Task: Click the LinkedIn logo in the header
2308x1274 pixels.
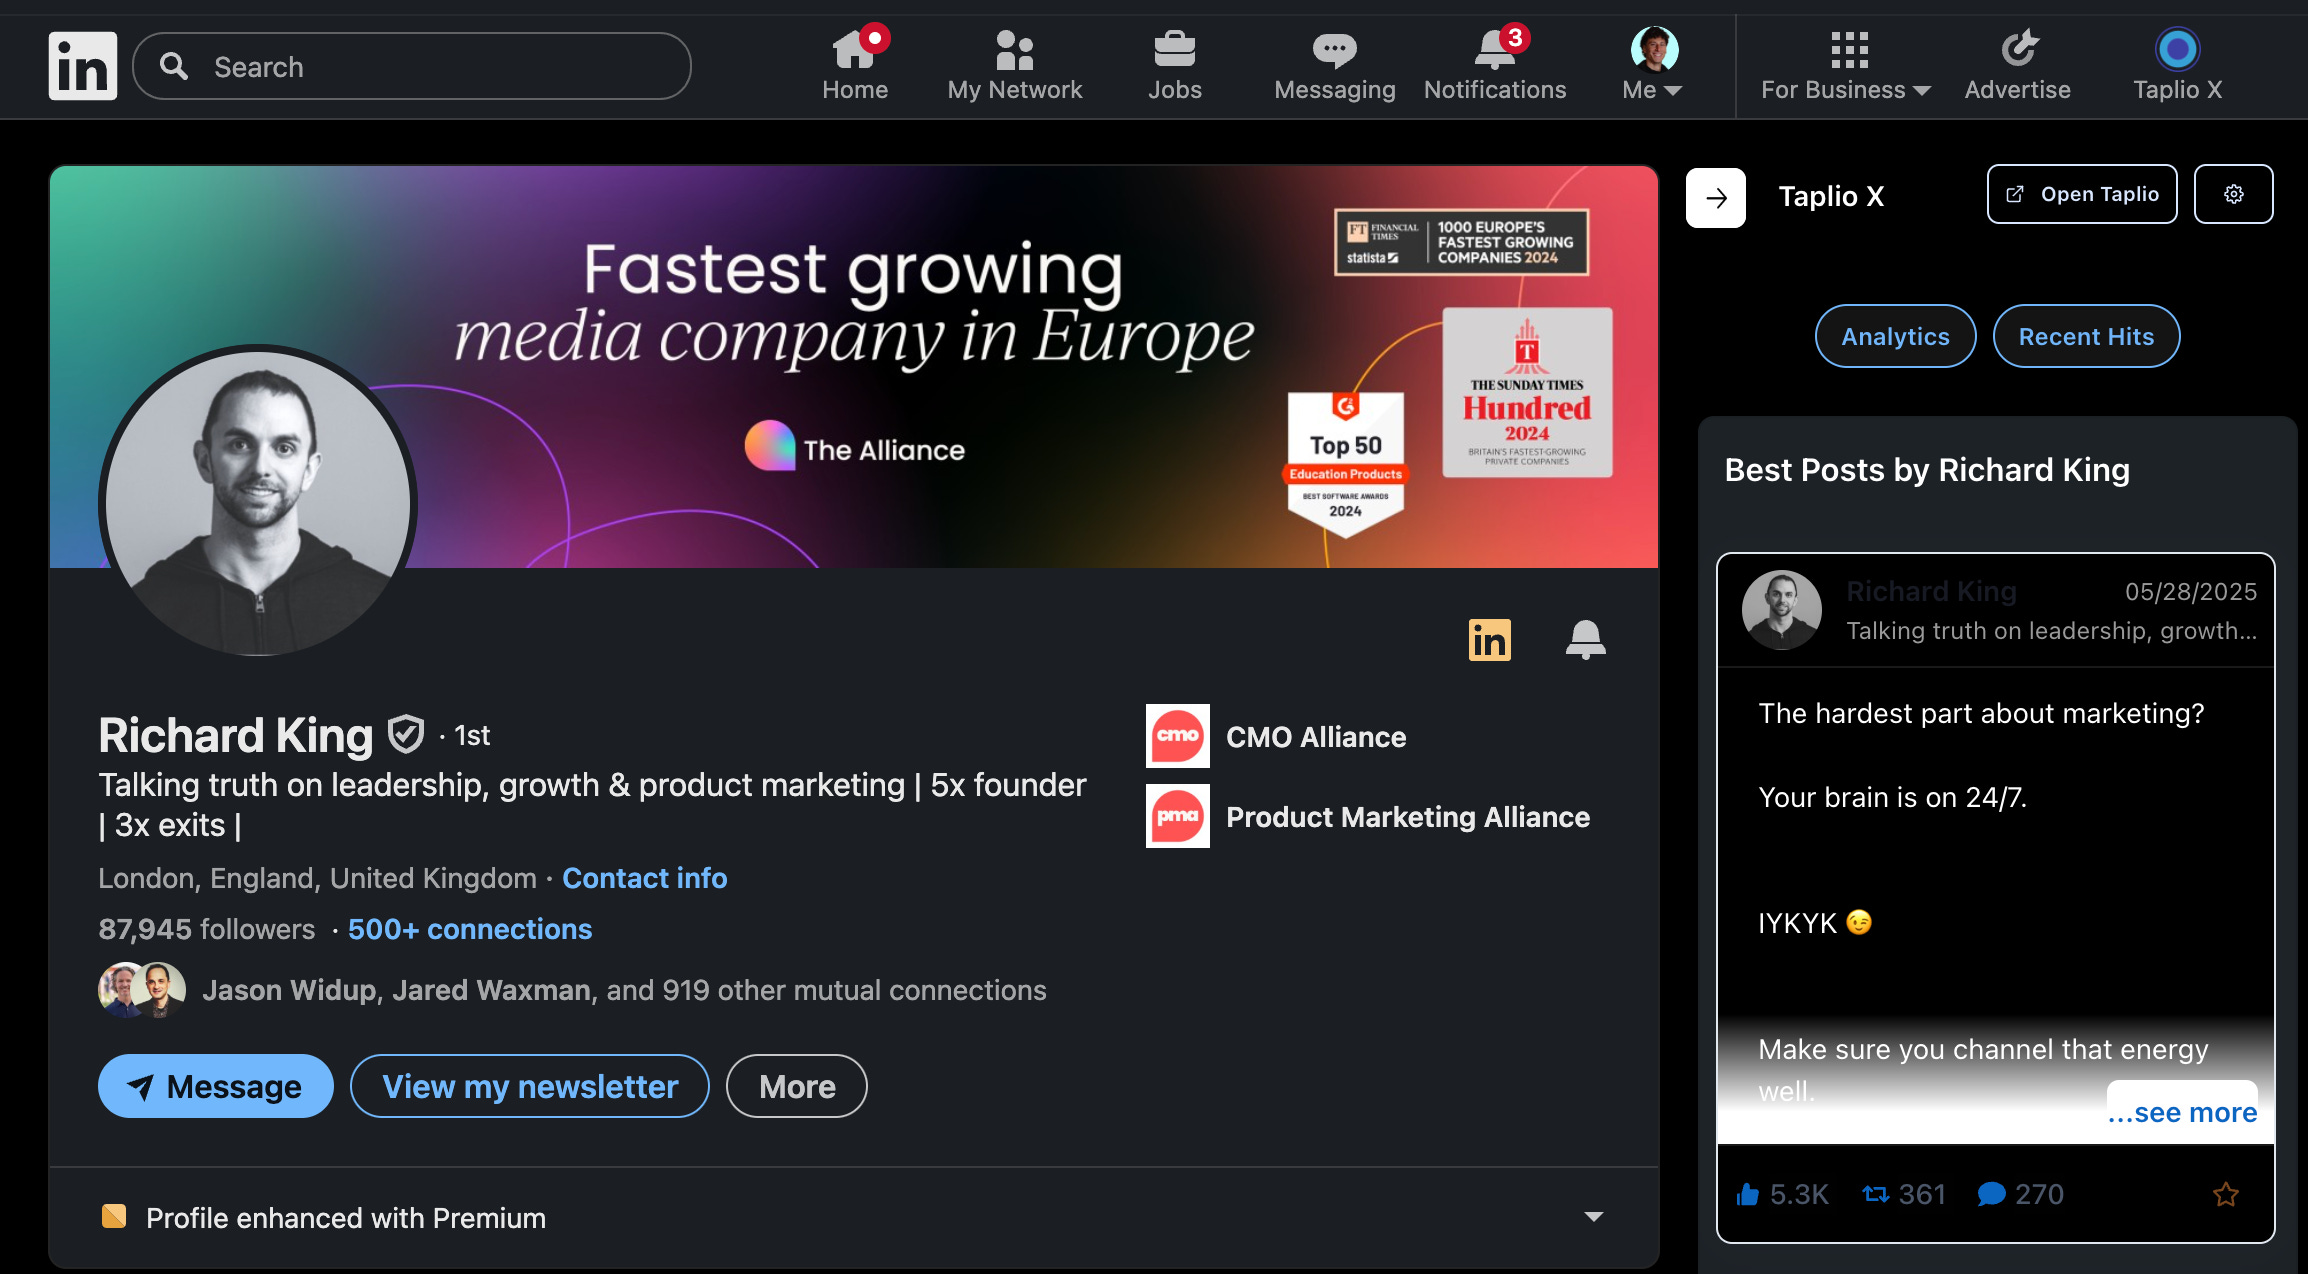Action: click(83, 66)
